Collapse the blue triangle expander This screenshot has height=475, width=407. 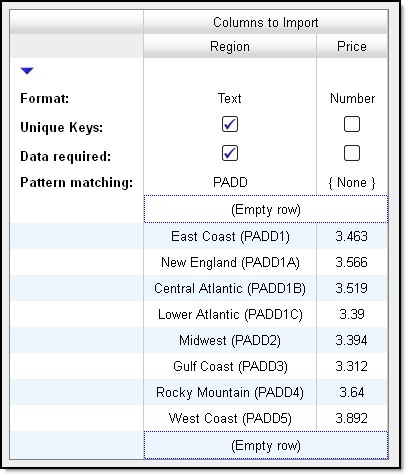[27, 71]
